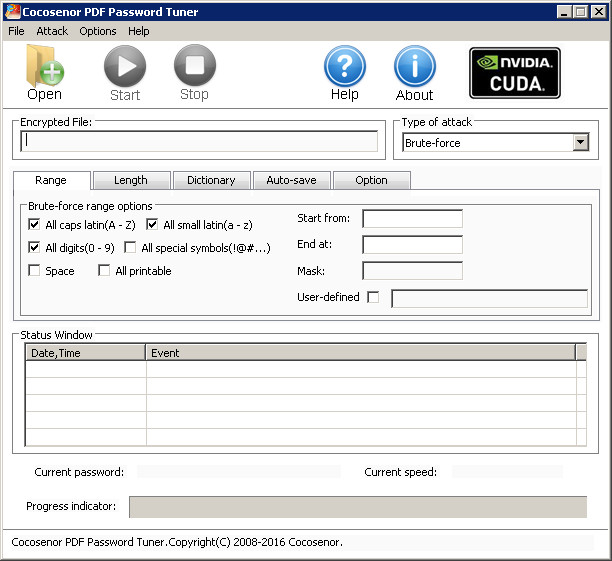This screenshot has height=561, width=612.
Task: Enable the All printable checkbox
Action: 104,271
